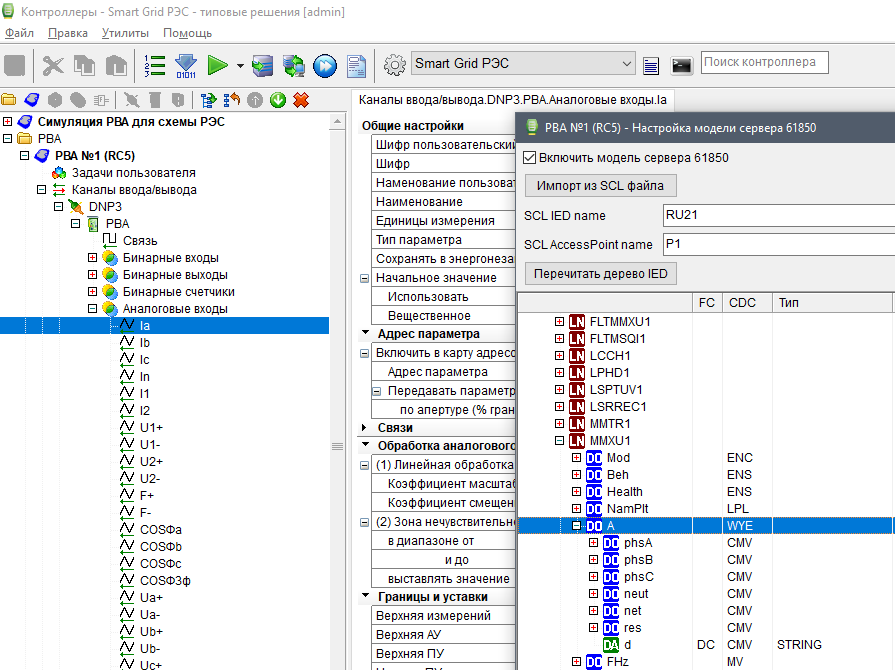
Task: Click the green down-arrow move icon
Action: click(x=278, y=100)
